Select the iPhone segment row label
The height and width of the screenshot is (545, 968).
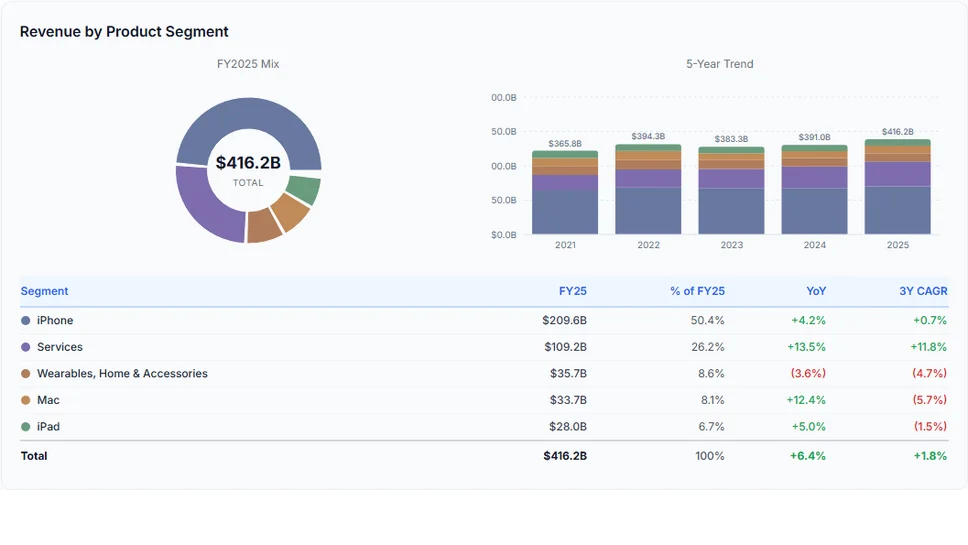(55, 320)
